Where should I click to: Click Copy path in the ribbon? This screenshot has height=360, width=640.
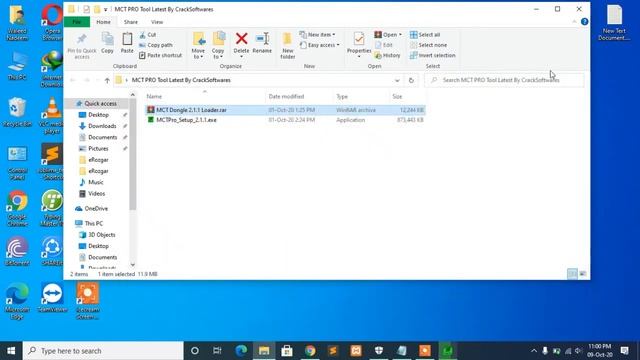pyautogui.click(x=156, y=45)
